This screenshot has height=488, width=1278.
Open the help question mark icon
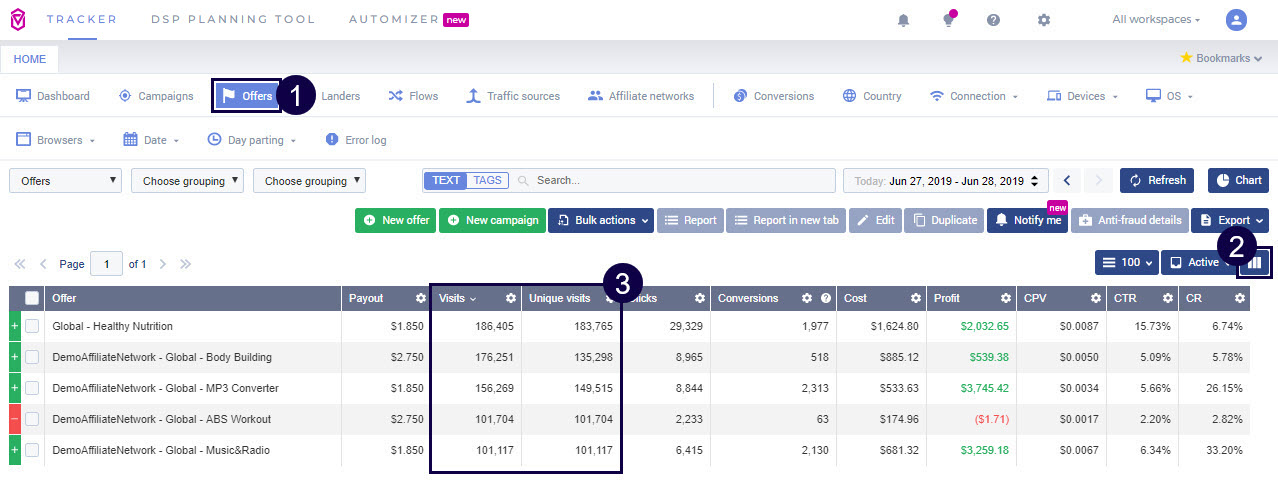[993, 20]
